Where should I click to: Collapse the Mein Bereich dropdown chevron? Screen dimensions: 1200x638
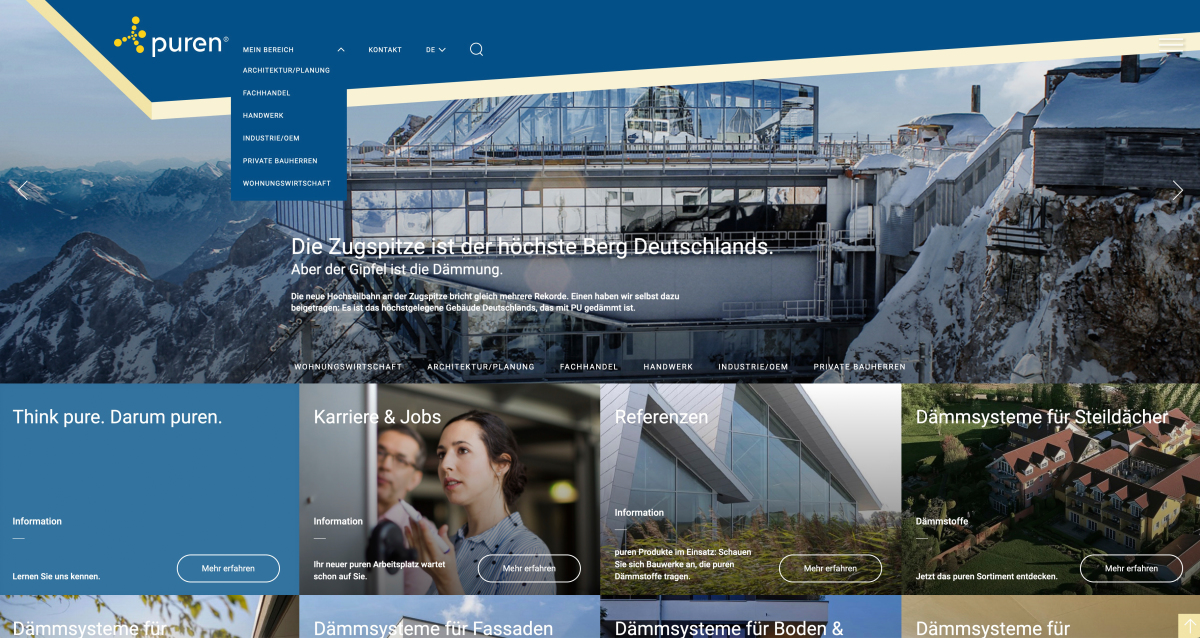[x=341, y=49]
